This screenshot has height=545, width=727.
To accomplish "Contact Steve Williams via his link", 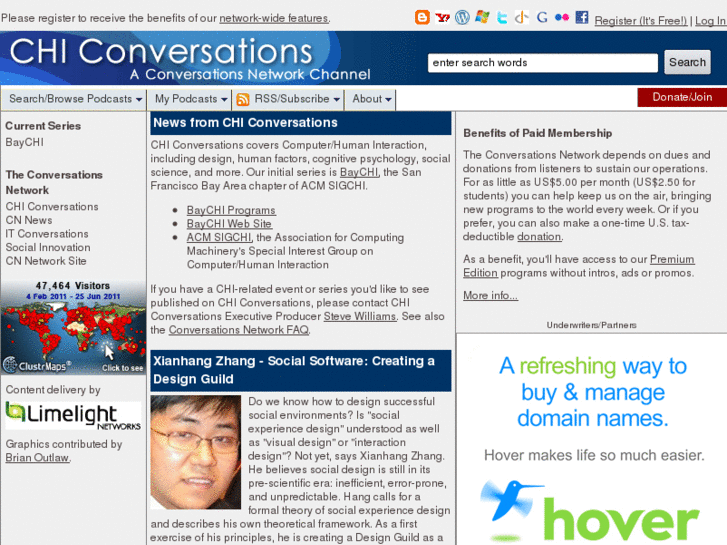I will click(360, 316).
